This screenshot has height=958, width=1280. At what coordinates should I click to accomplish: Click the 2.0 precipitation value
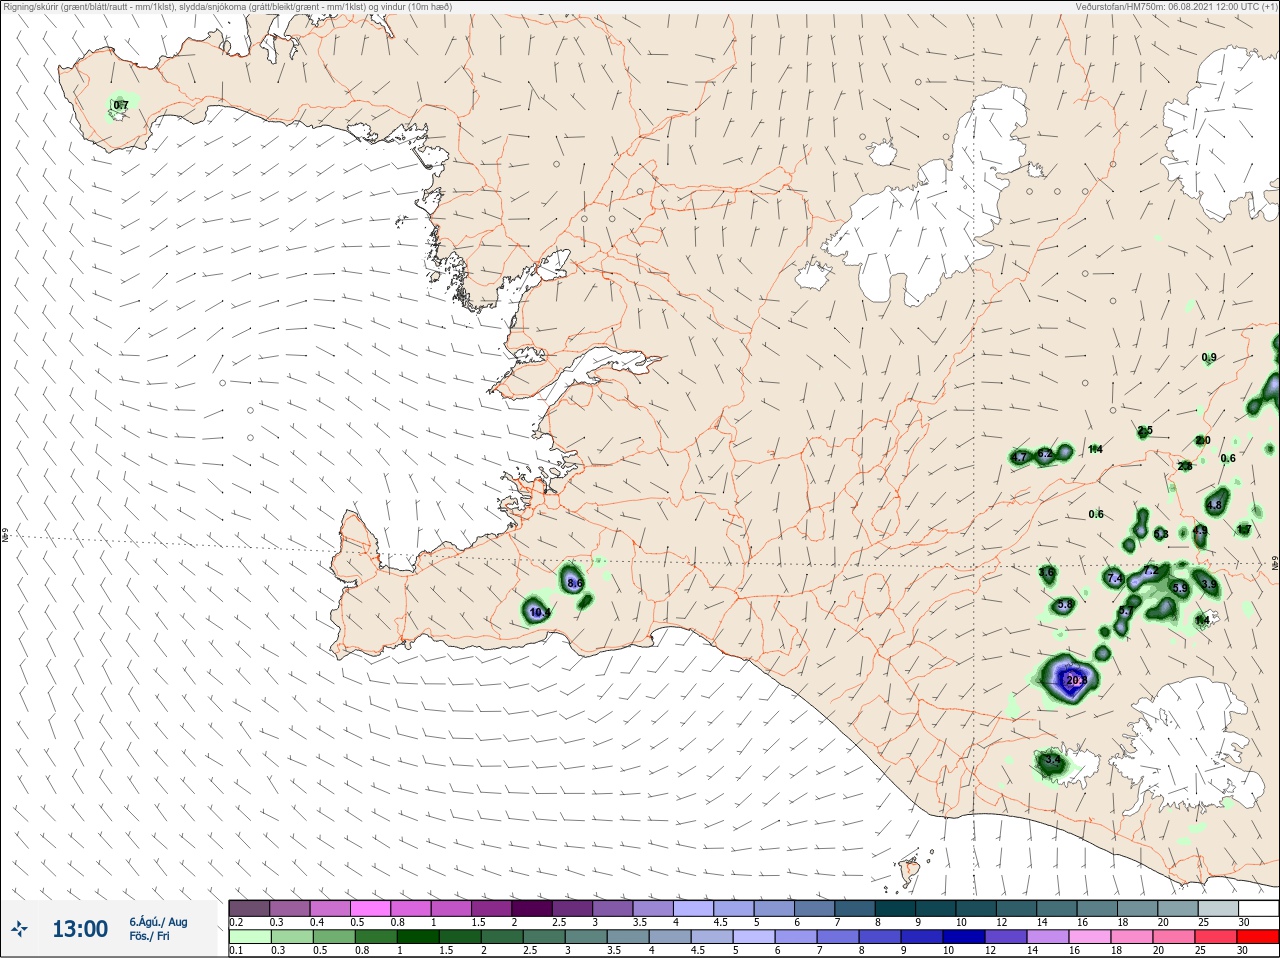(x=1203, y=441)
